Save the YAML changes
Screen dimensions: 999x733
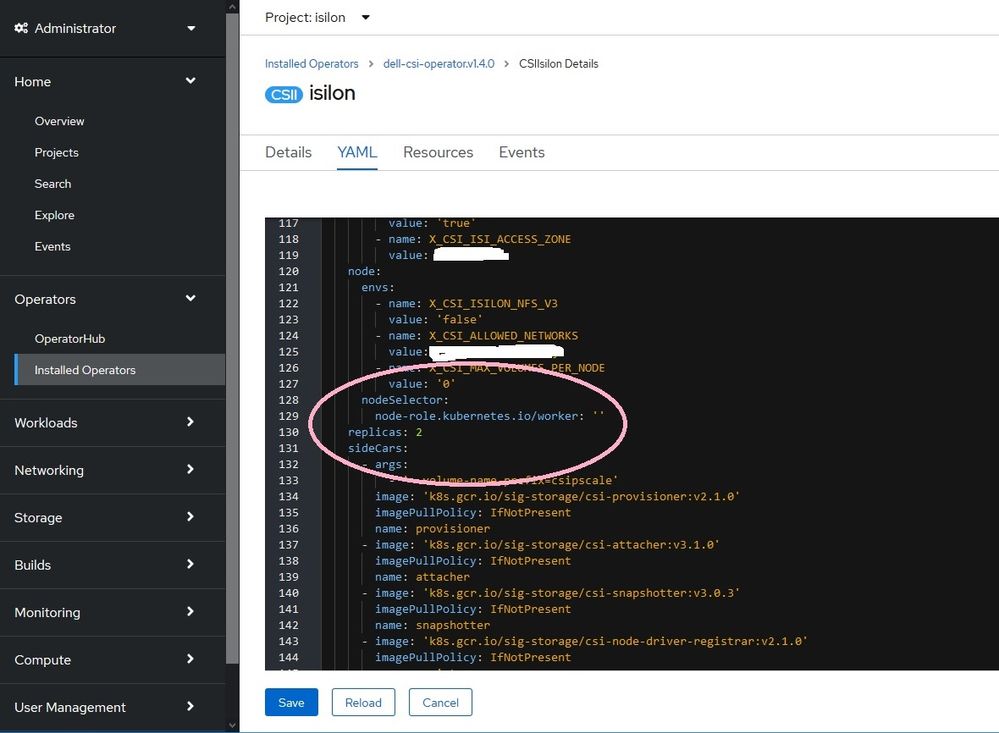click(x=291, y=702)
